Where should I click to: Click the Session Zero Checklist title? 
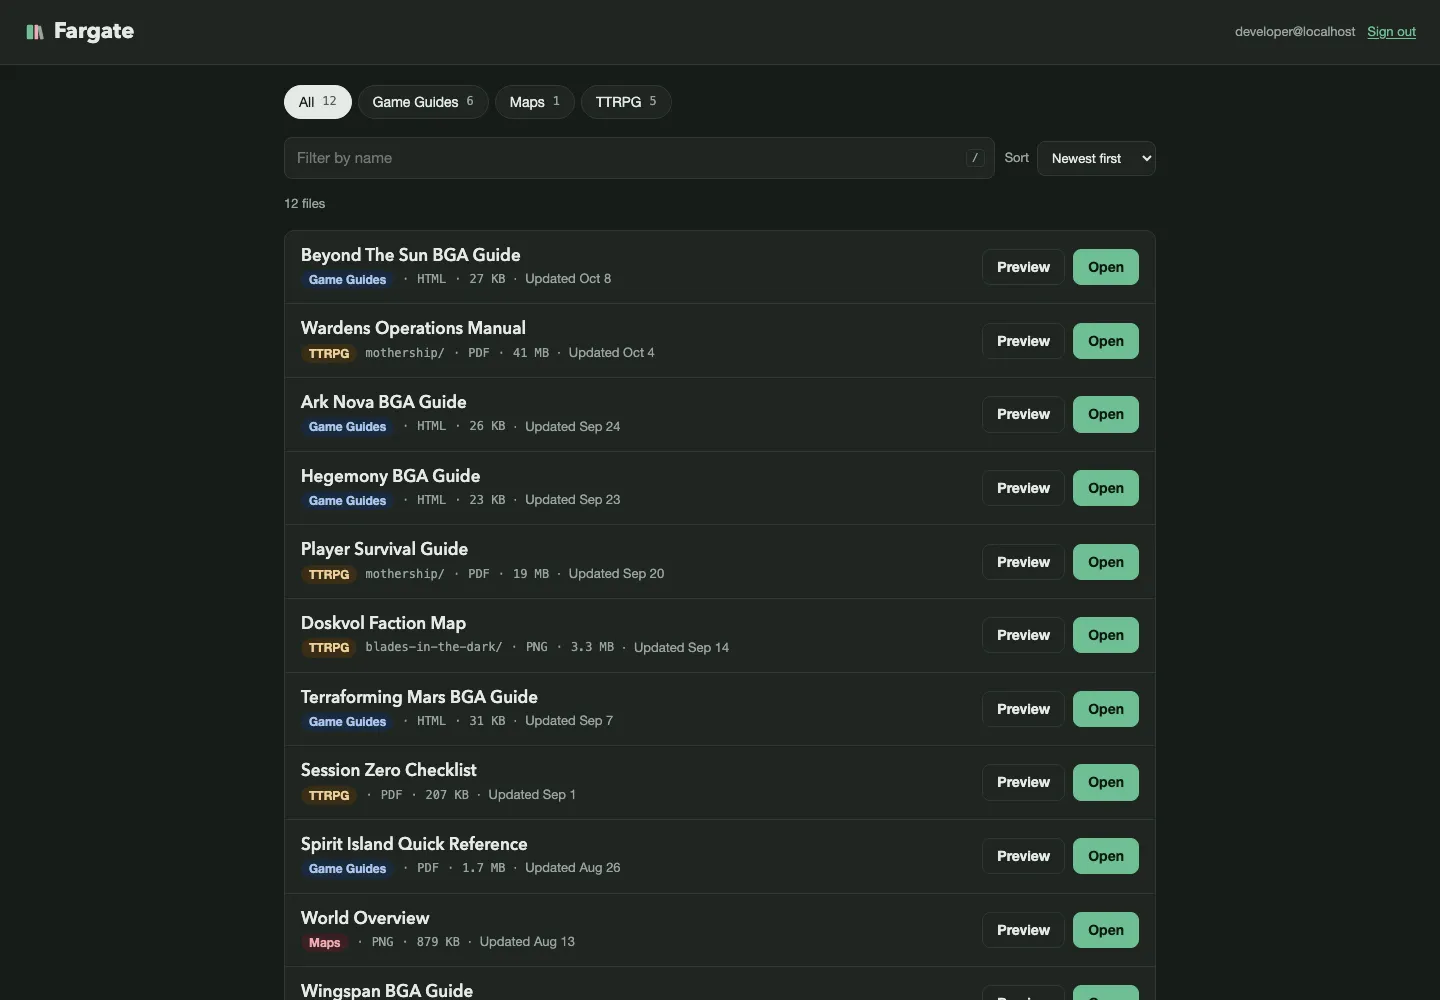(388, 770)
